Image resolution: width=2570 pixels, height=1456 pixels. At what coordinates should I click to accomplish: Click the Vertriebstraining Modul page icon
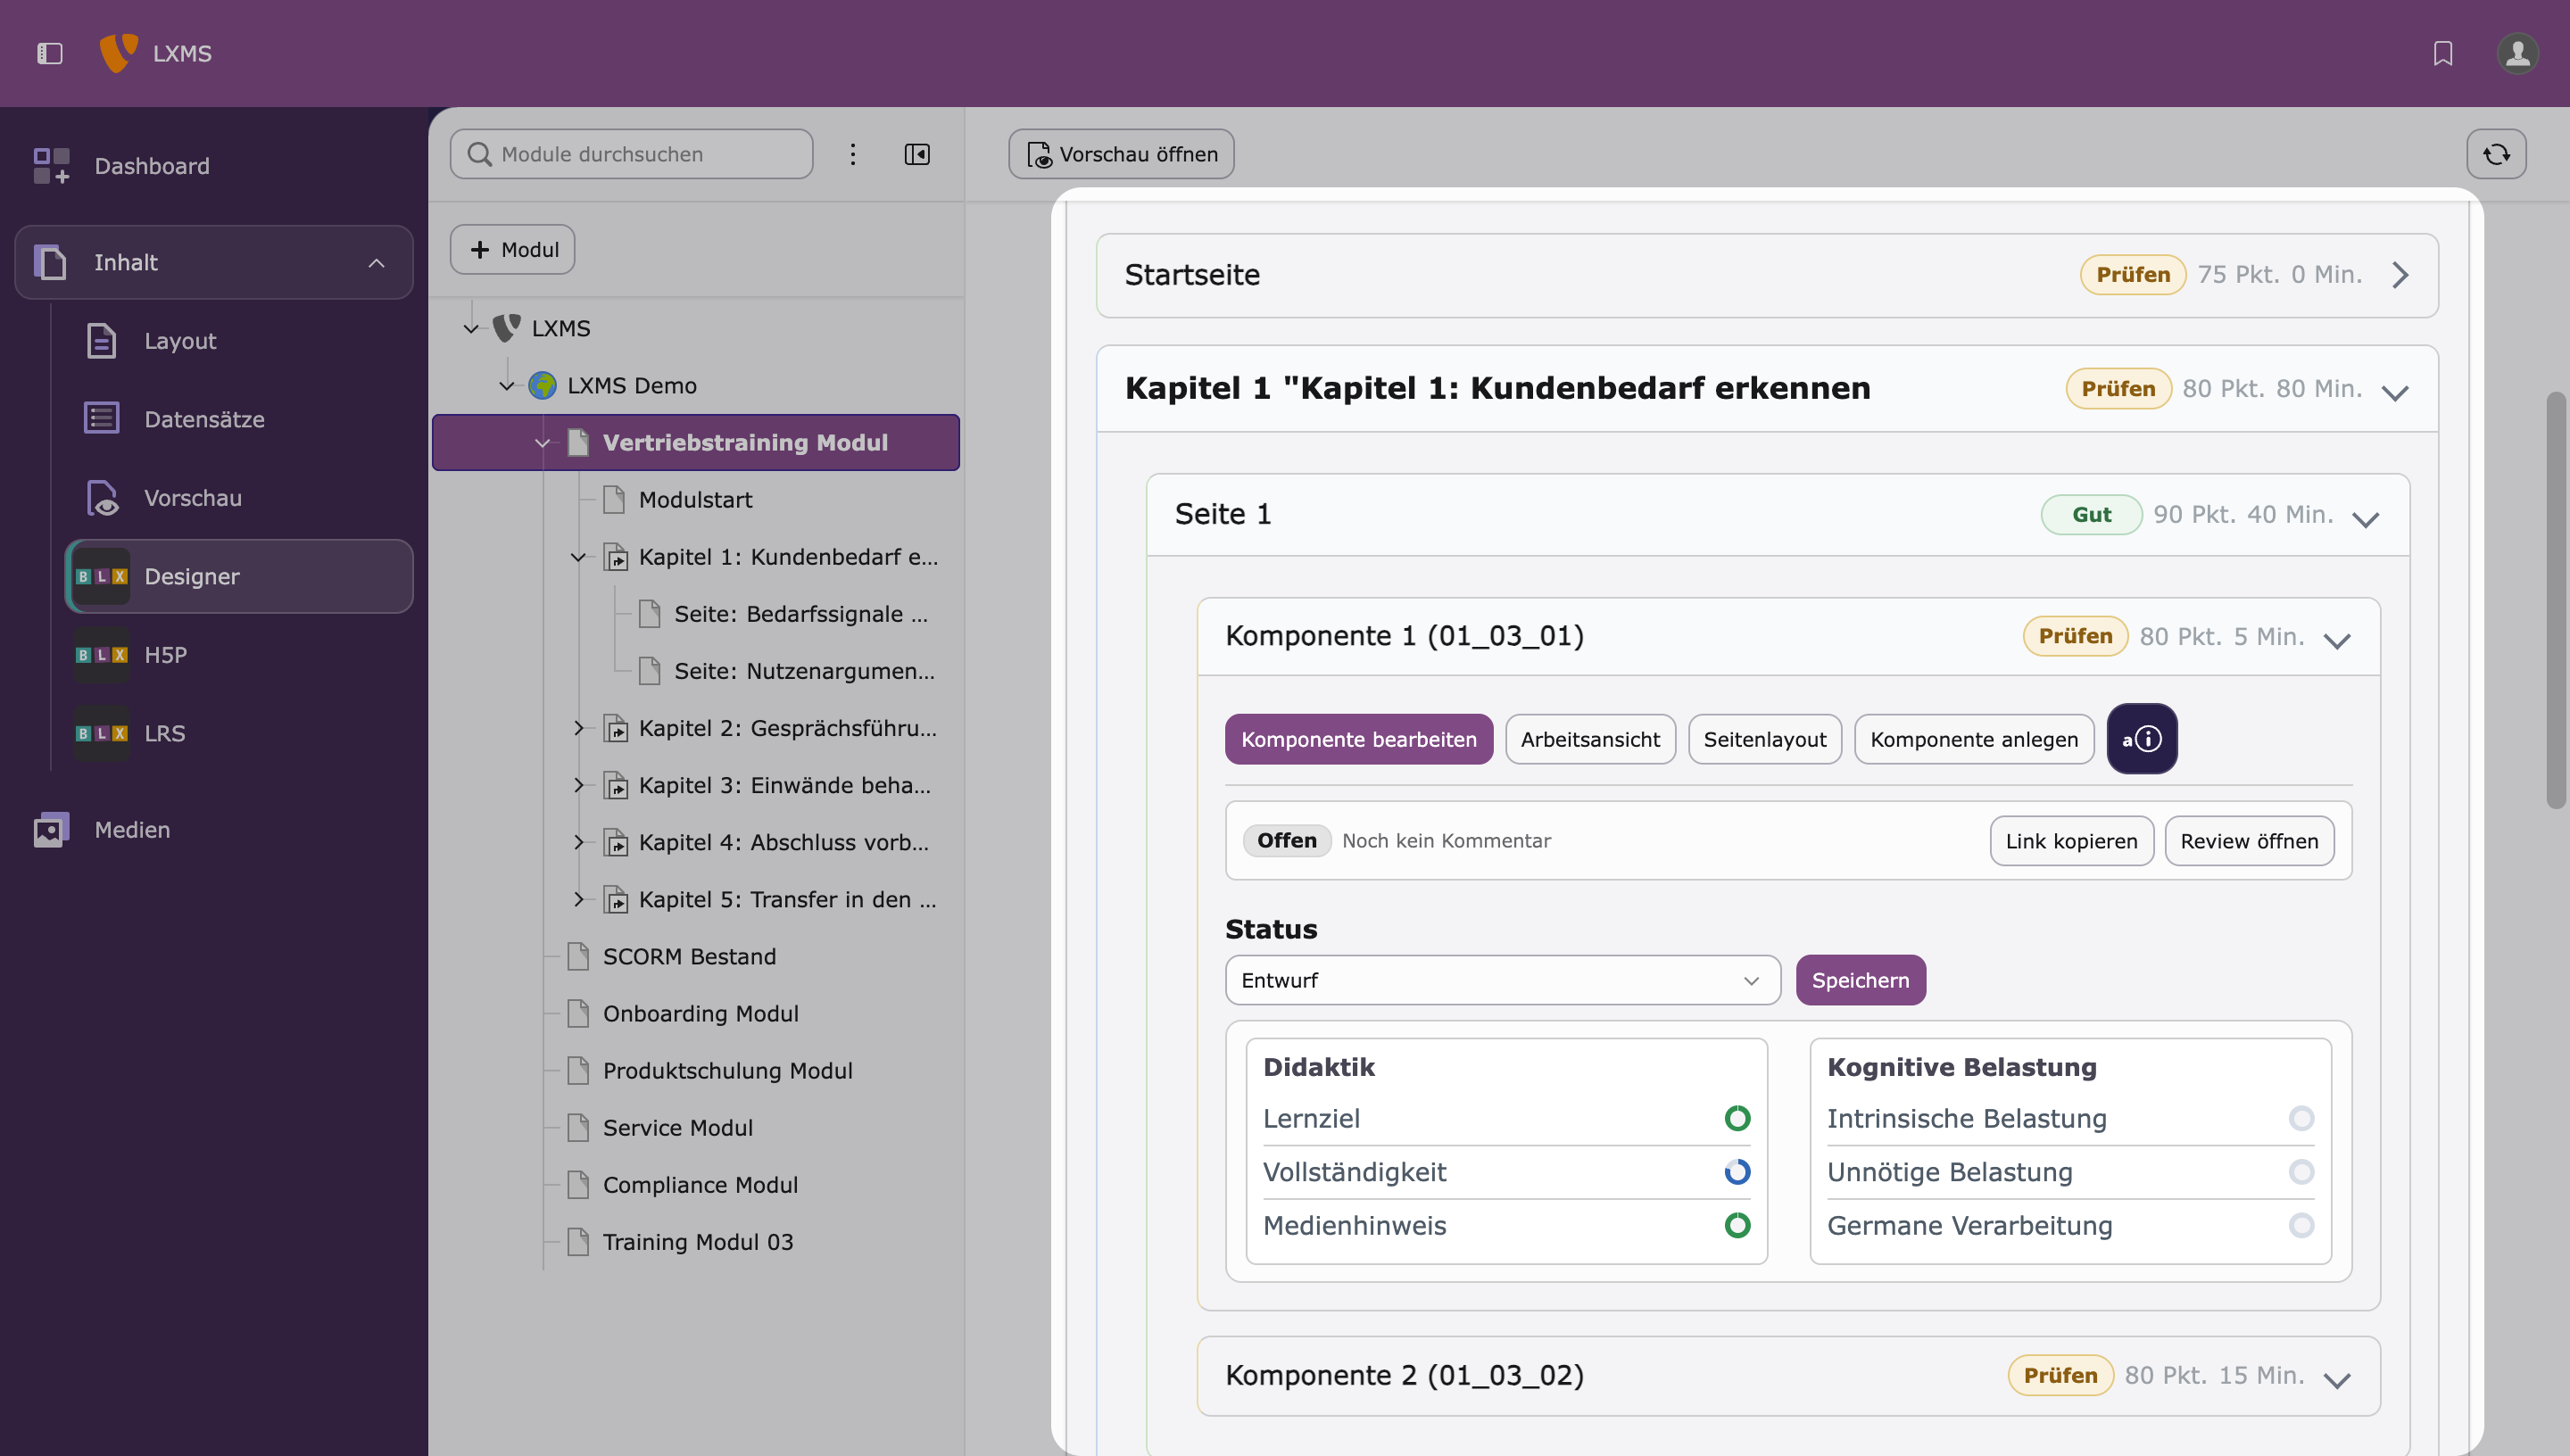578,442
